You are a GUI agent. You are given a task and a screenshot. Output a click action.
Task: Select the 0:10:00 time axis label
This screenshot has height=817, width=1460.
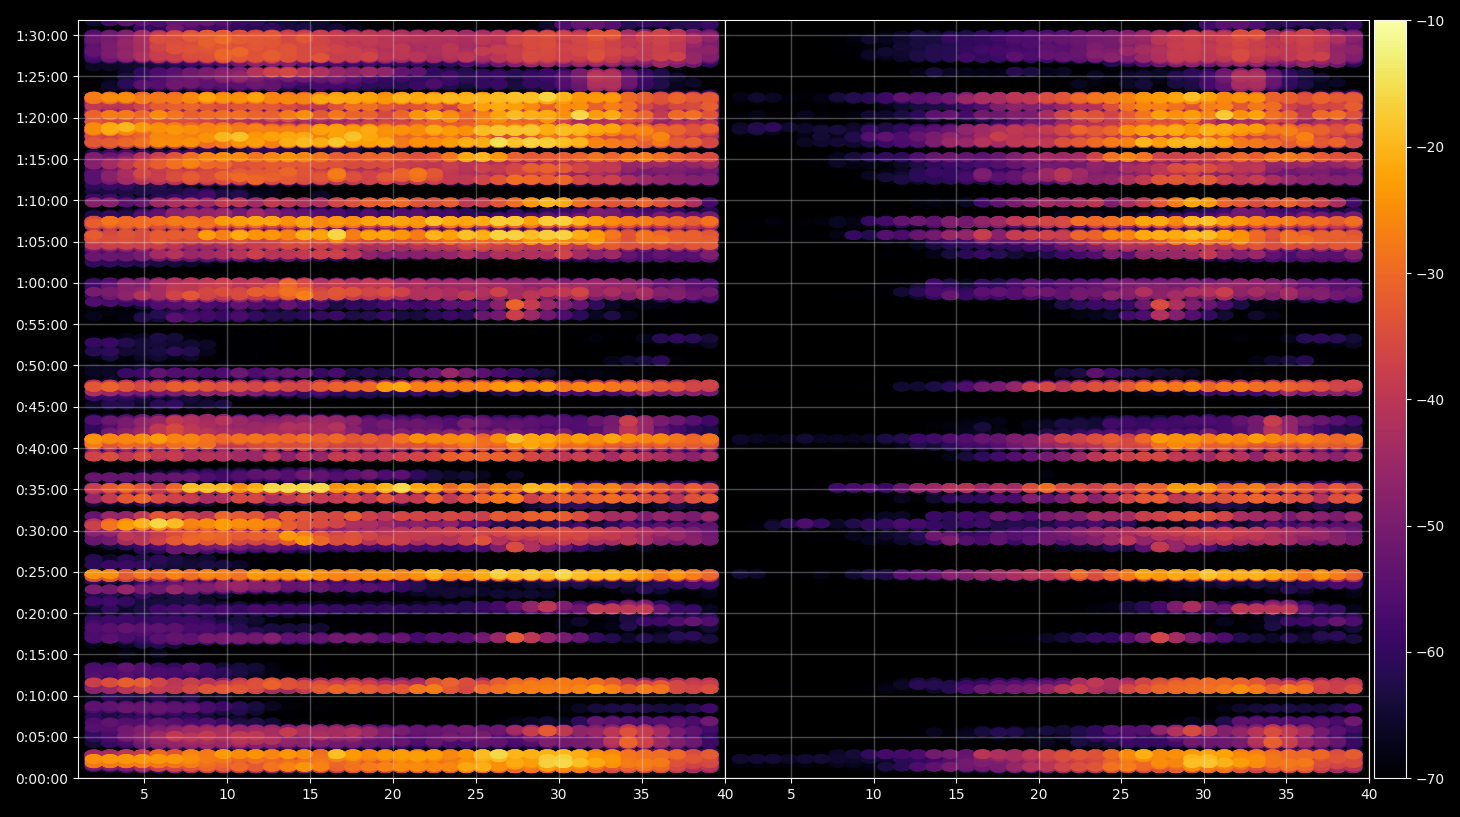(x=42, y=696)
